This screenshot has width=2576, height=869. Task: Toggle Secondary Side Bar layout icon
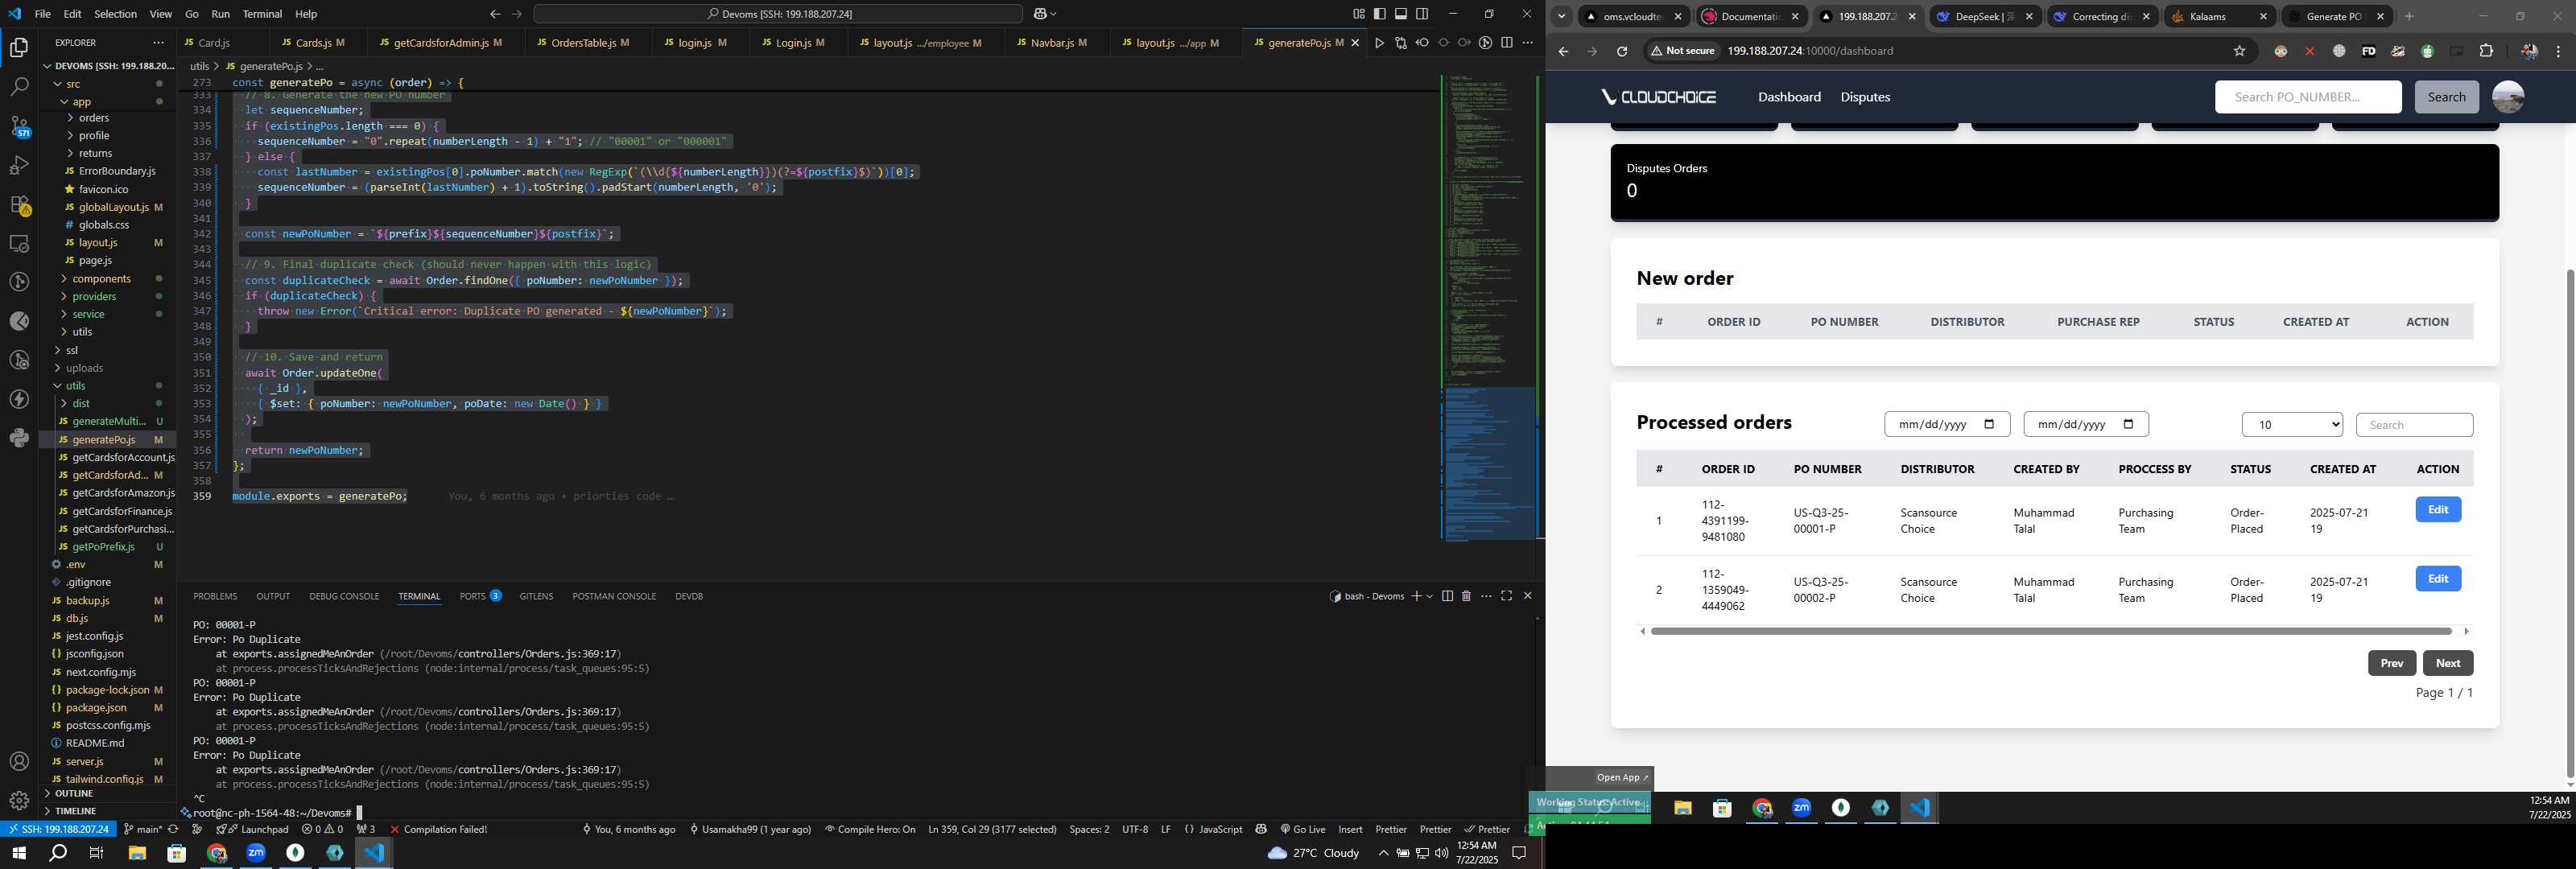1422,14
